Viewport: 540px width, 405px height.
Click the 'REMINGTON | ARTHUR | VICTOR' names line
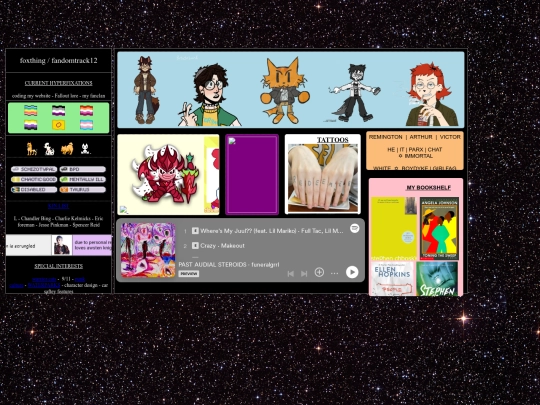point(415,137)
